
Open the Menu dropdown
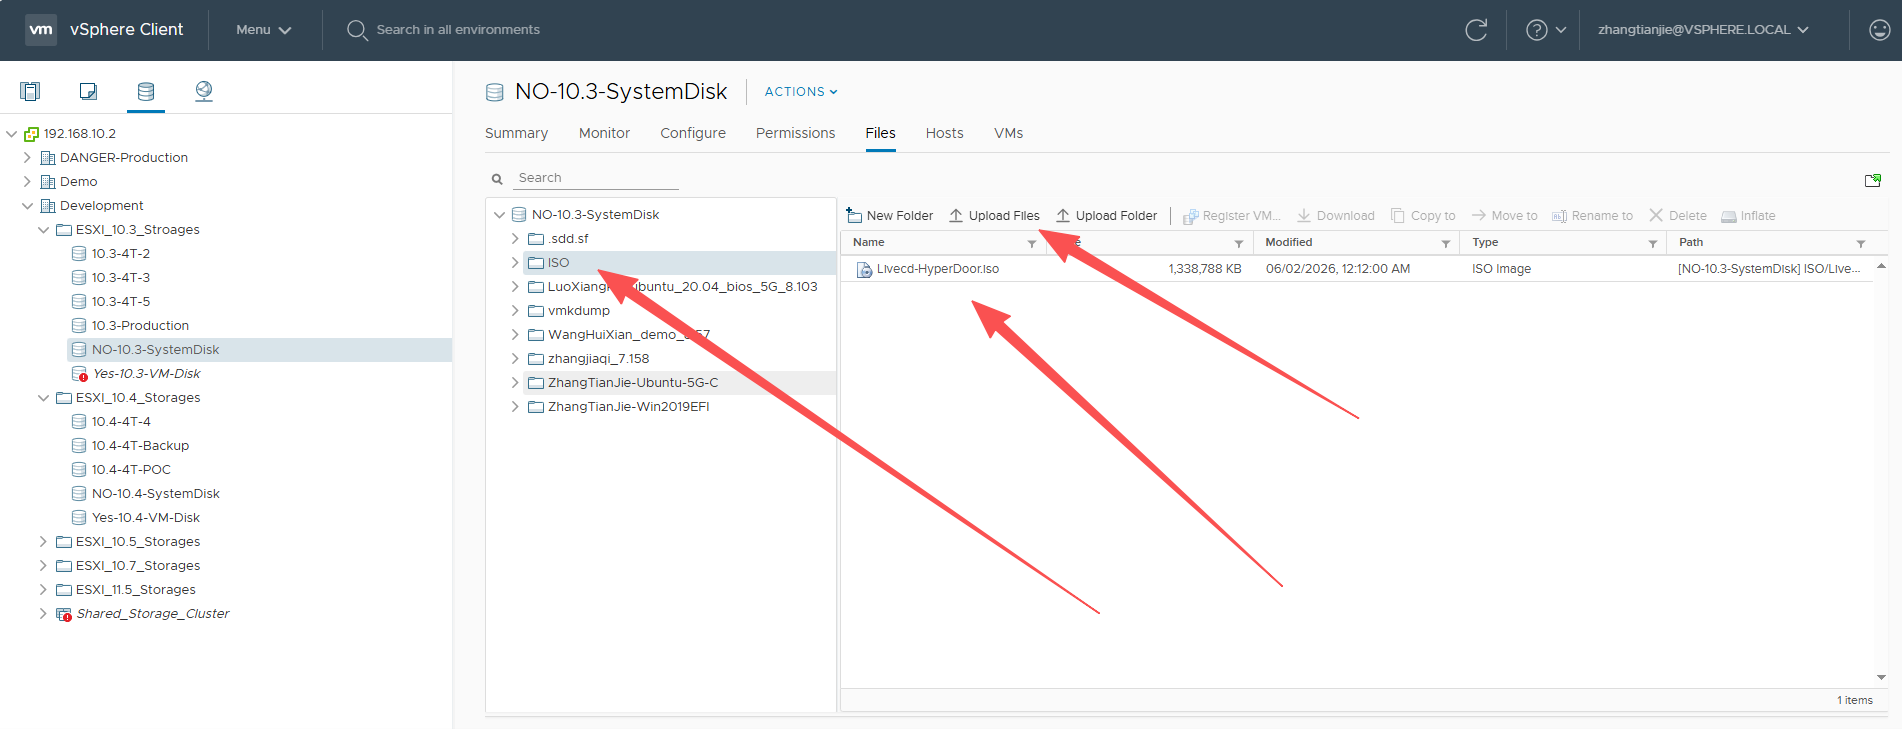264,30
